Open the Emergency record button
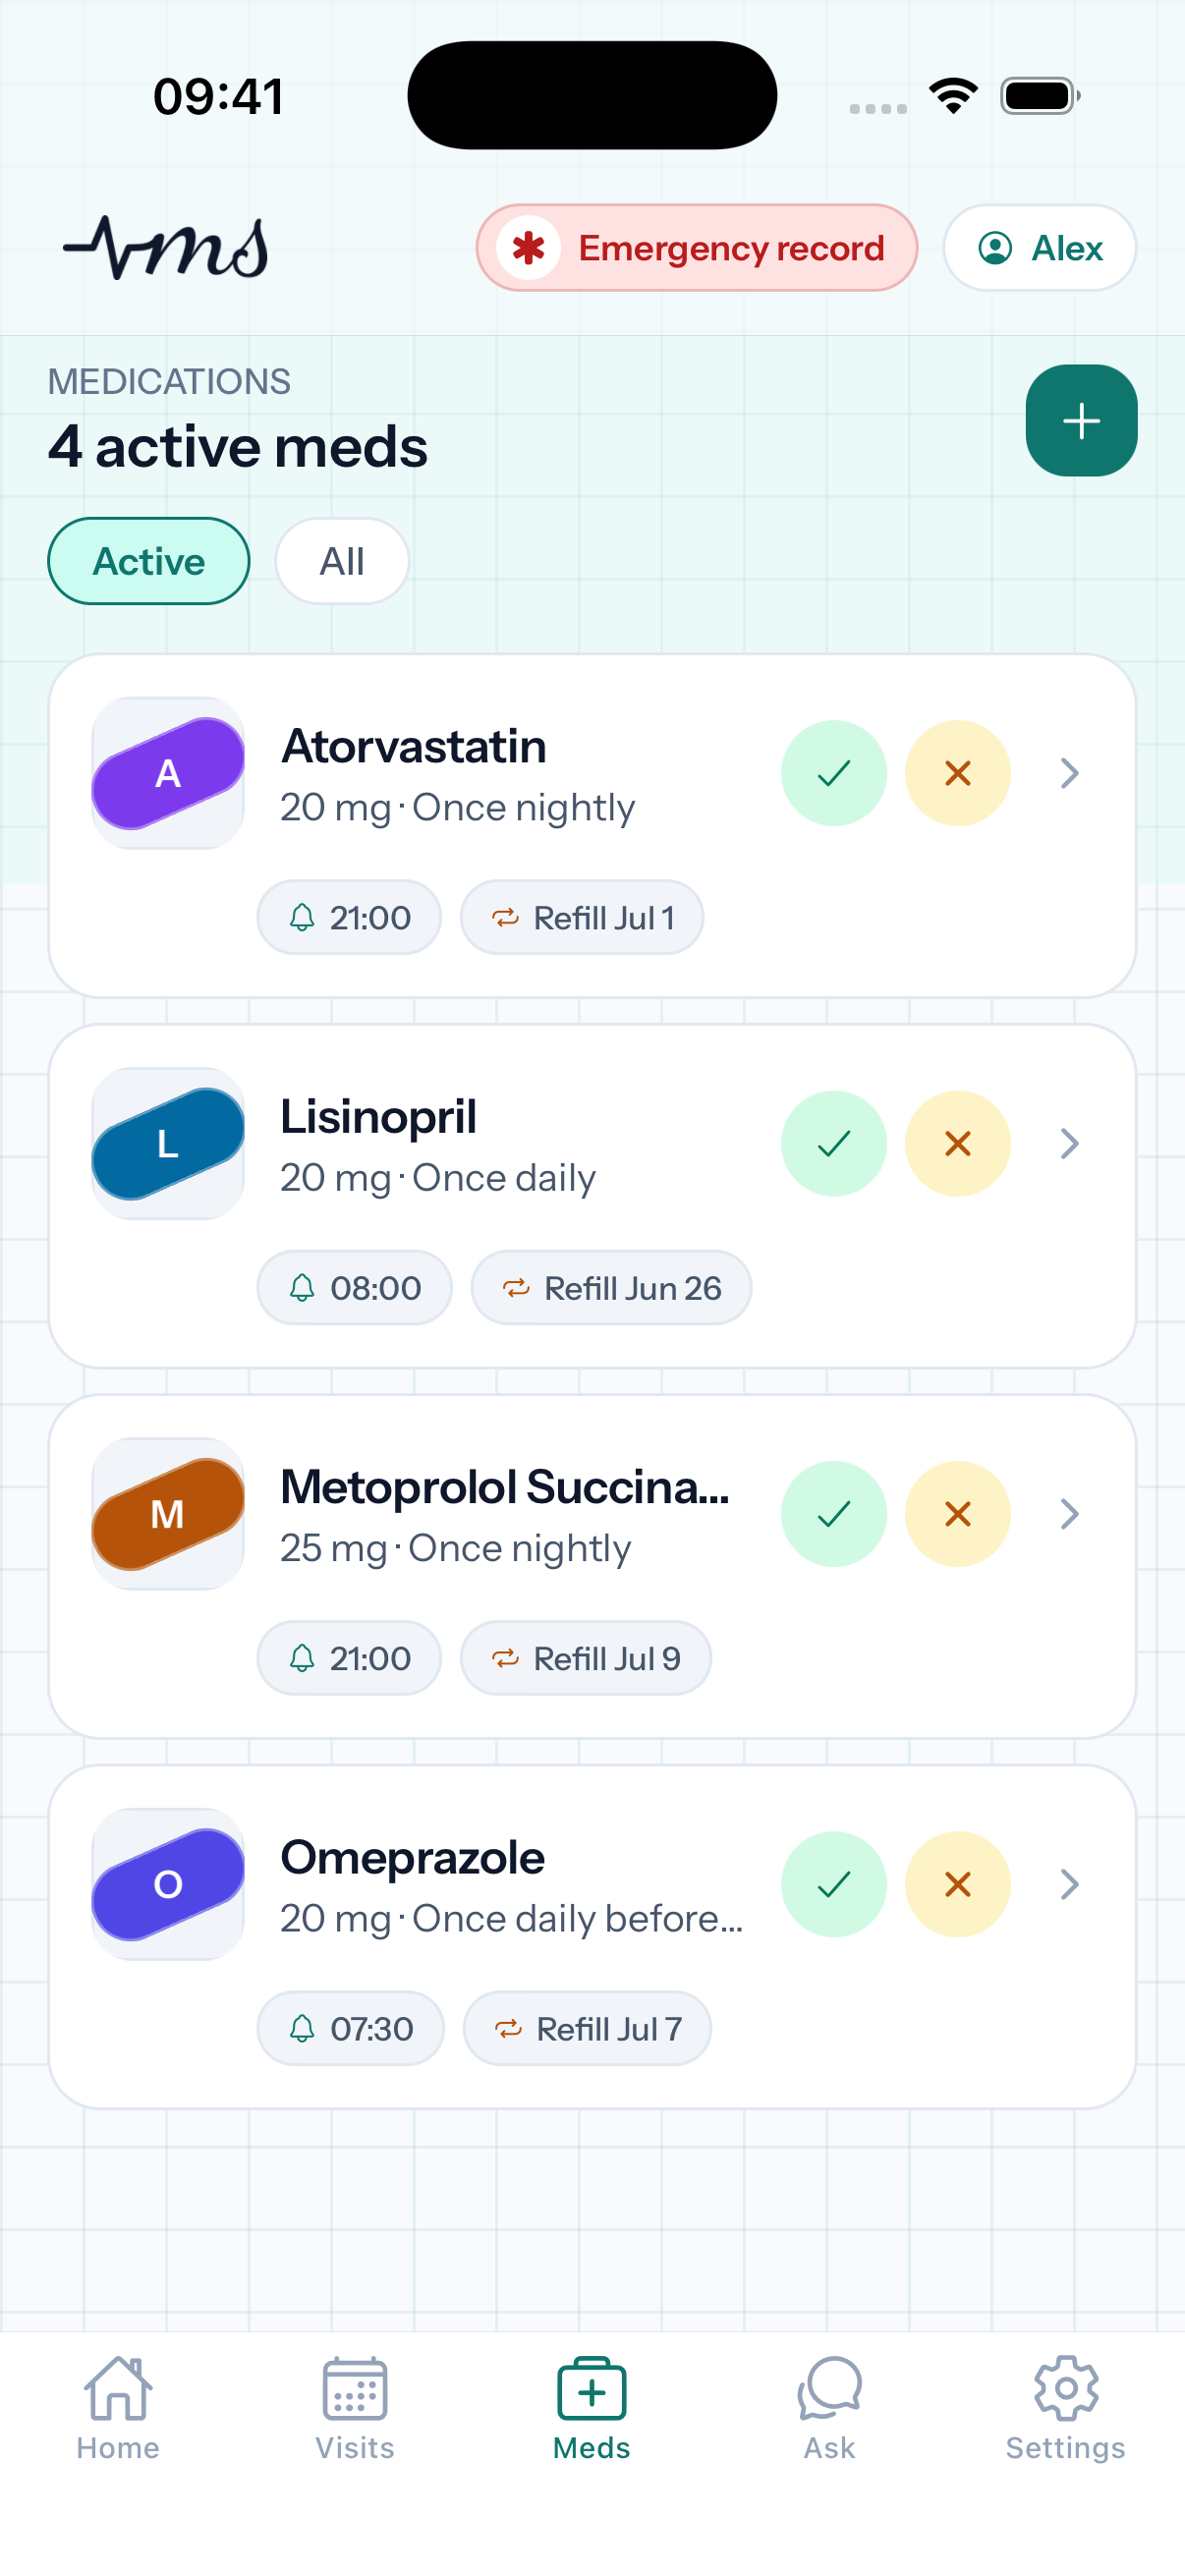1185x2576 pixels. tap(697, 248)
